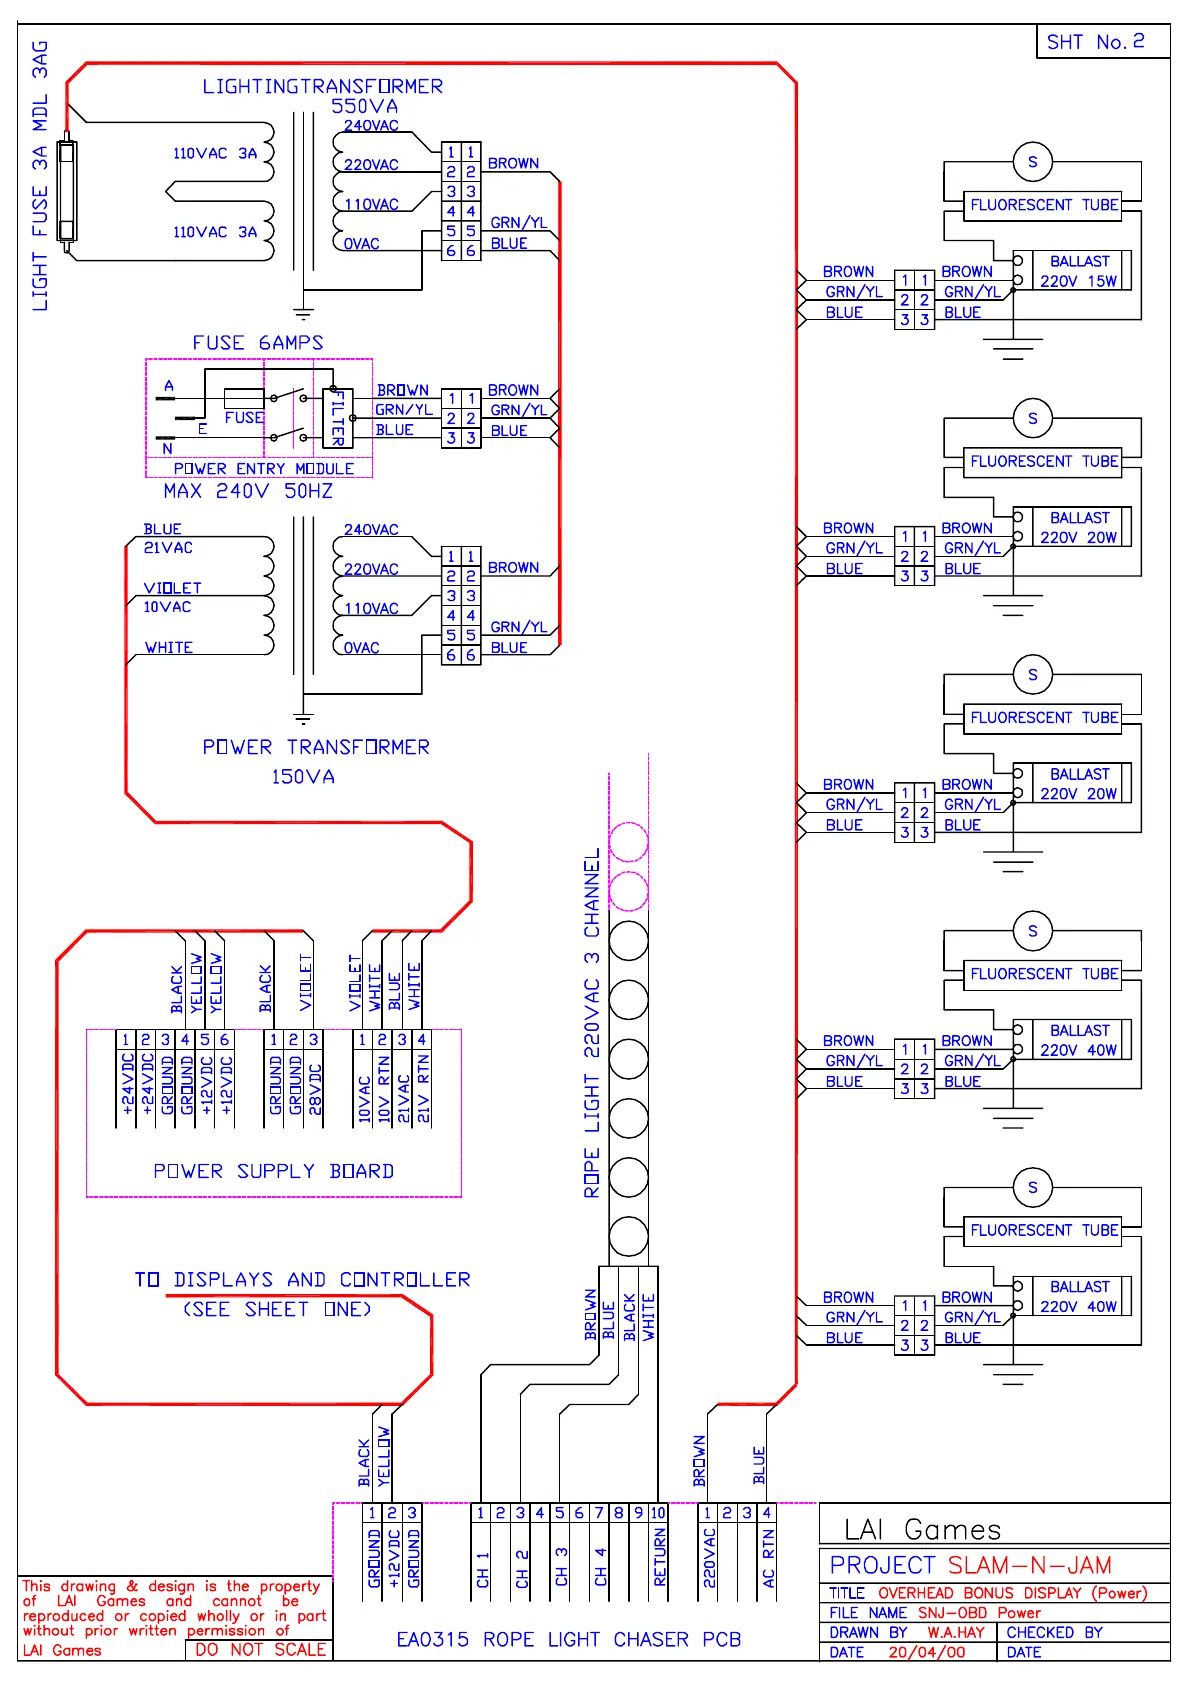Click the light fuse cartridge symbol
Screen dimensions: 1190x1684
coord(67,193)
